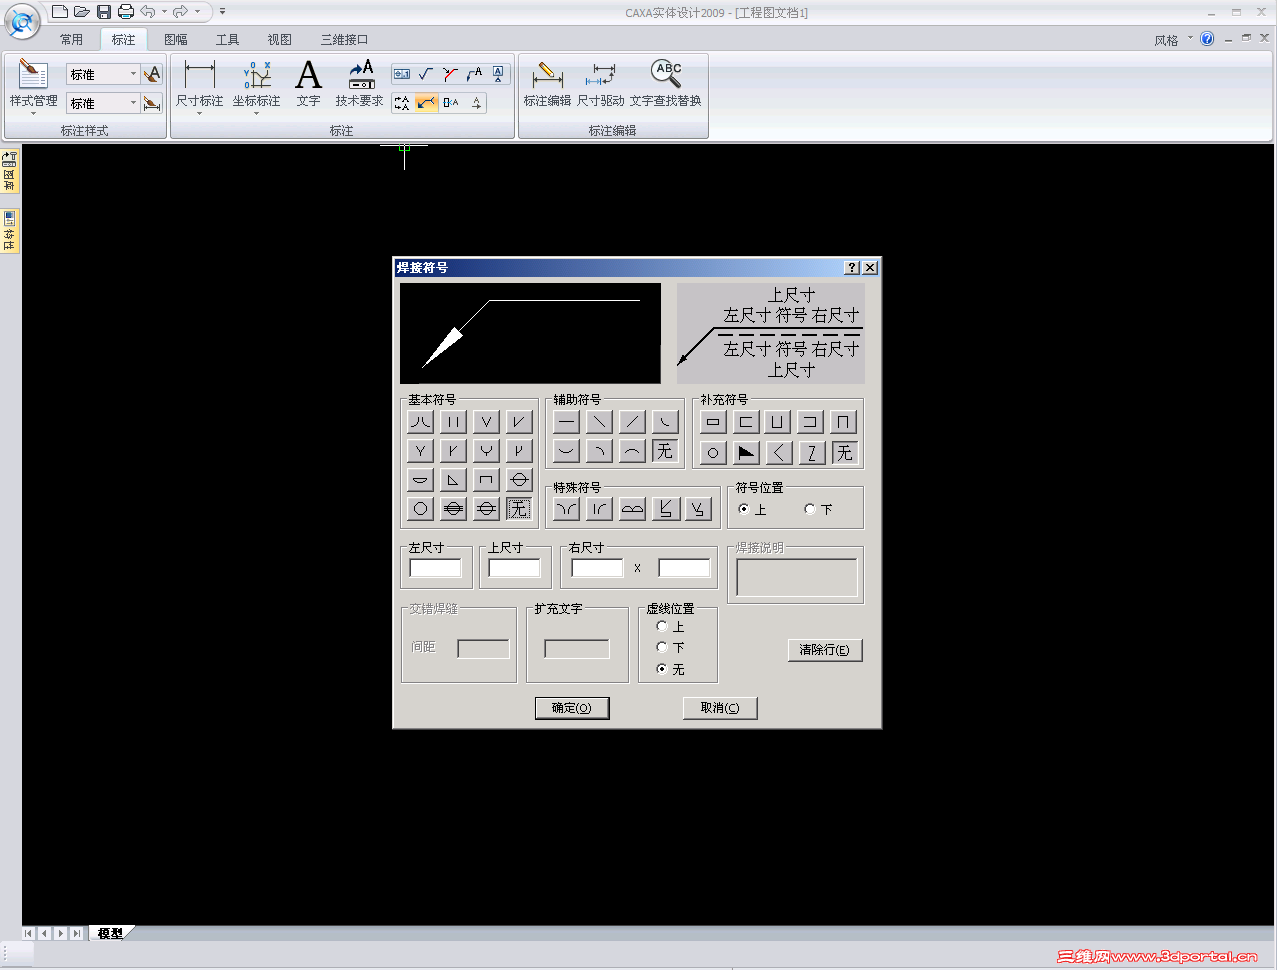Open 文字查找替换 find and replace

point(665,82)
